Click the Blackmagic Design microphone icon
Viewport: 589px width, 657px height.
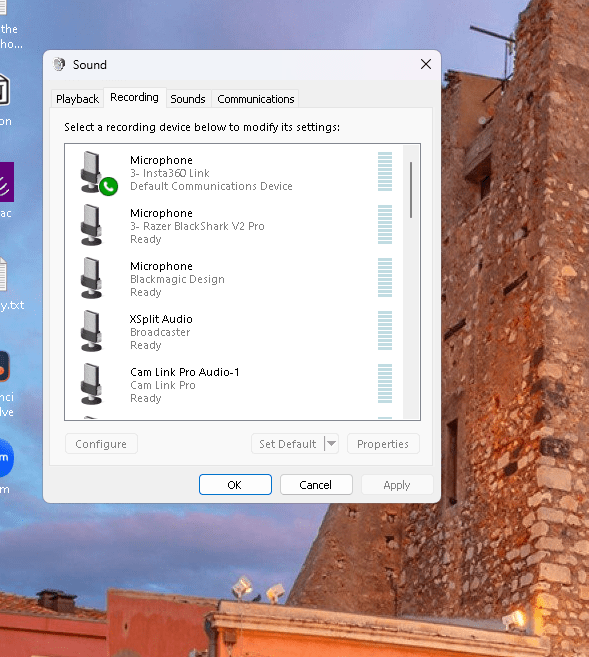pos(92,278)
